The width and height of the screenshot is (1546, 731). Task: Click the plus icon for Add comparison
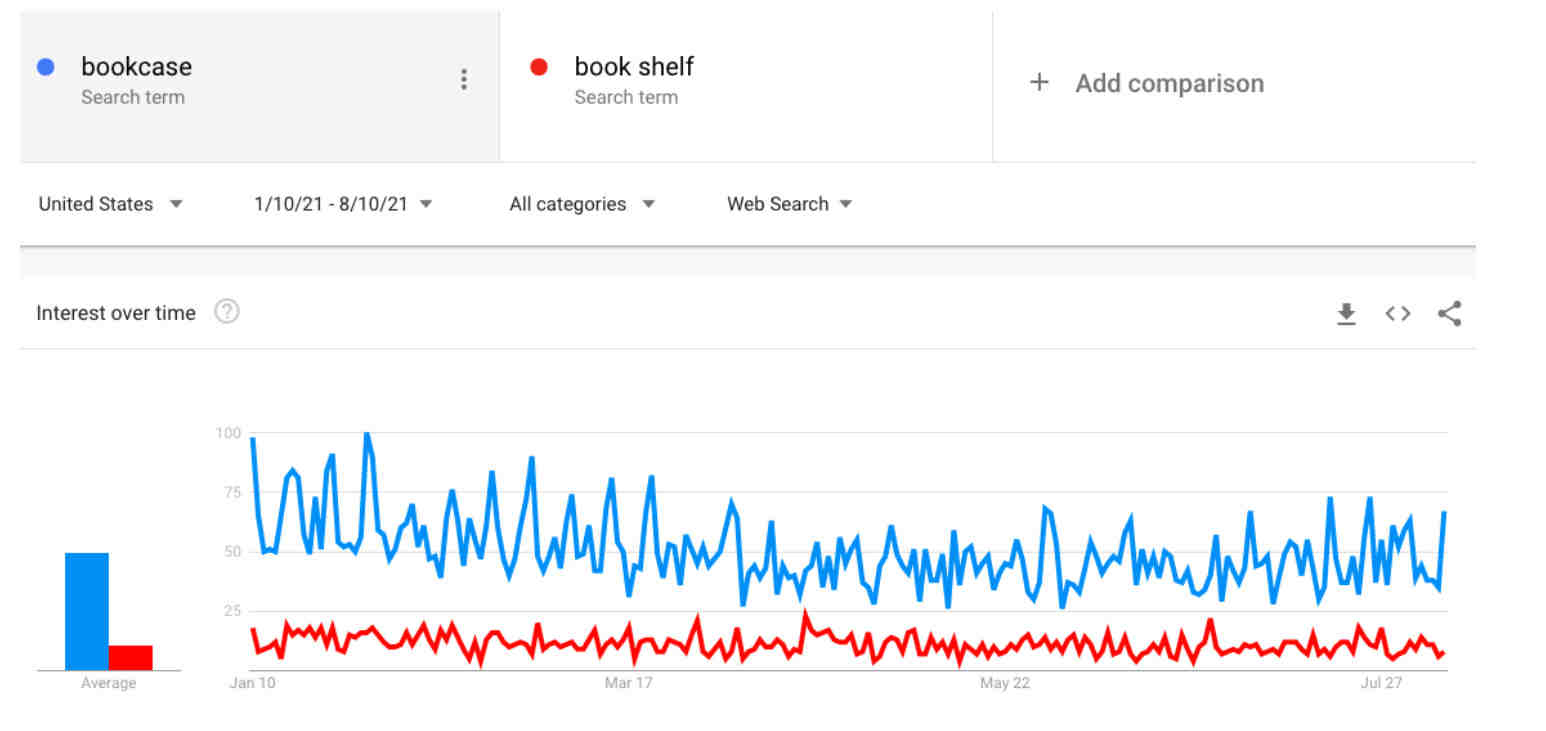coord(1039,83)
